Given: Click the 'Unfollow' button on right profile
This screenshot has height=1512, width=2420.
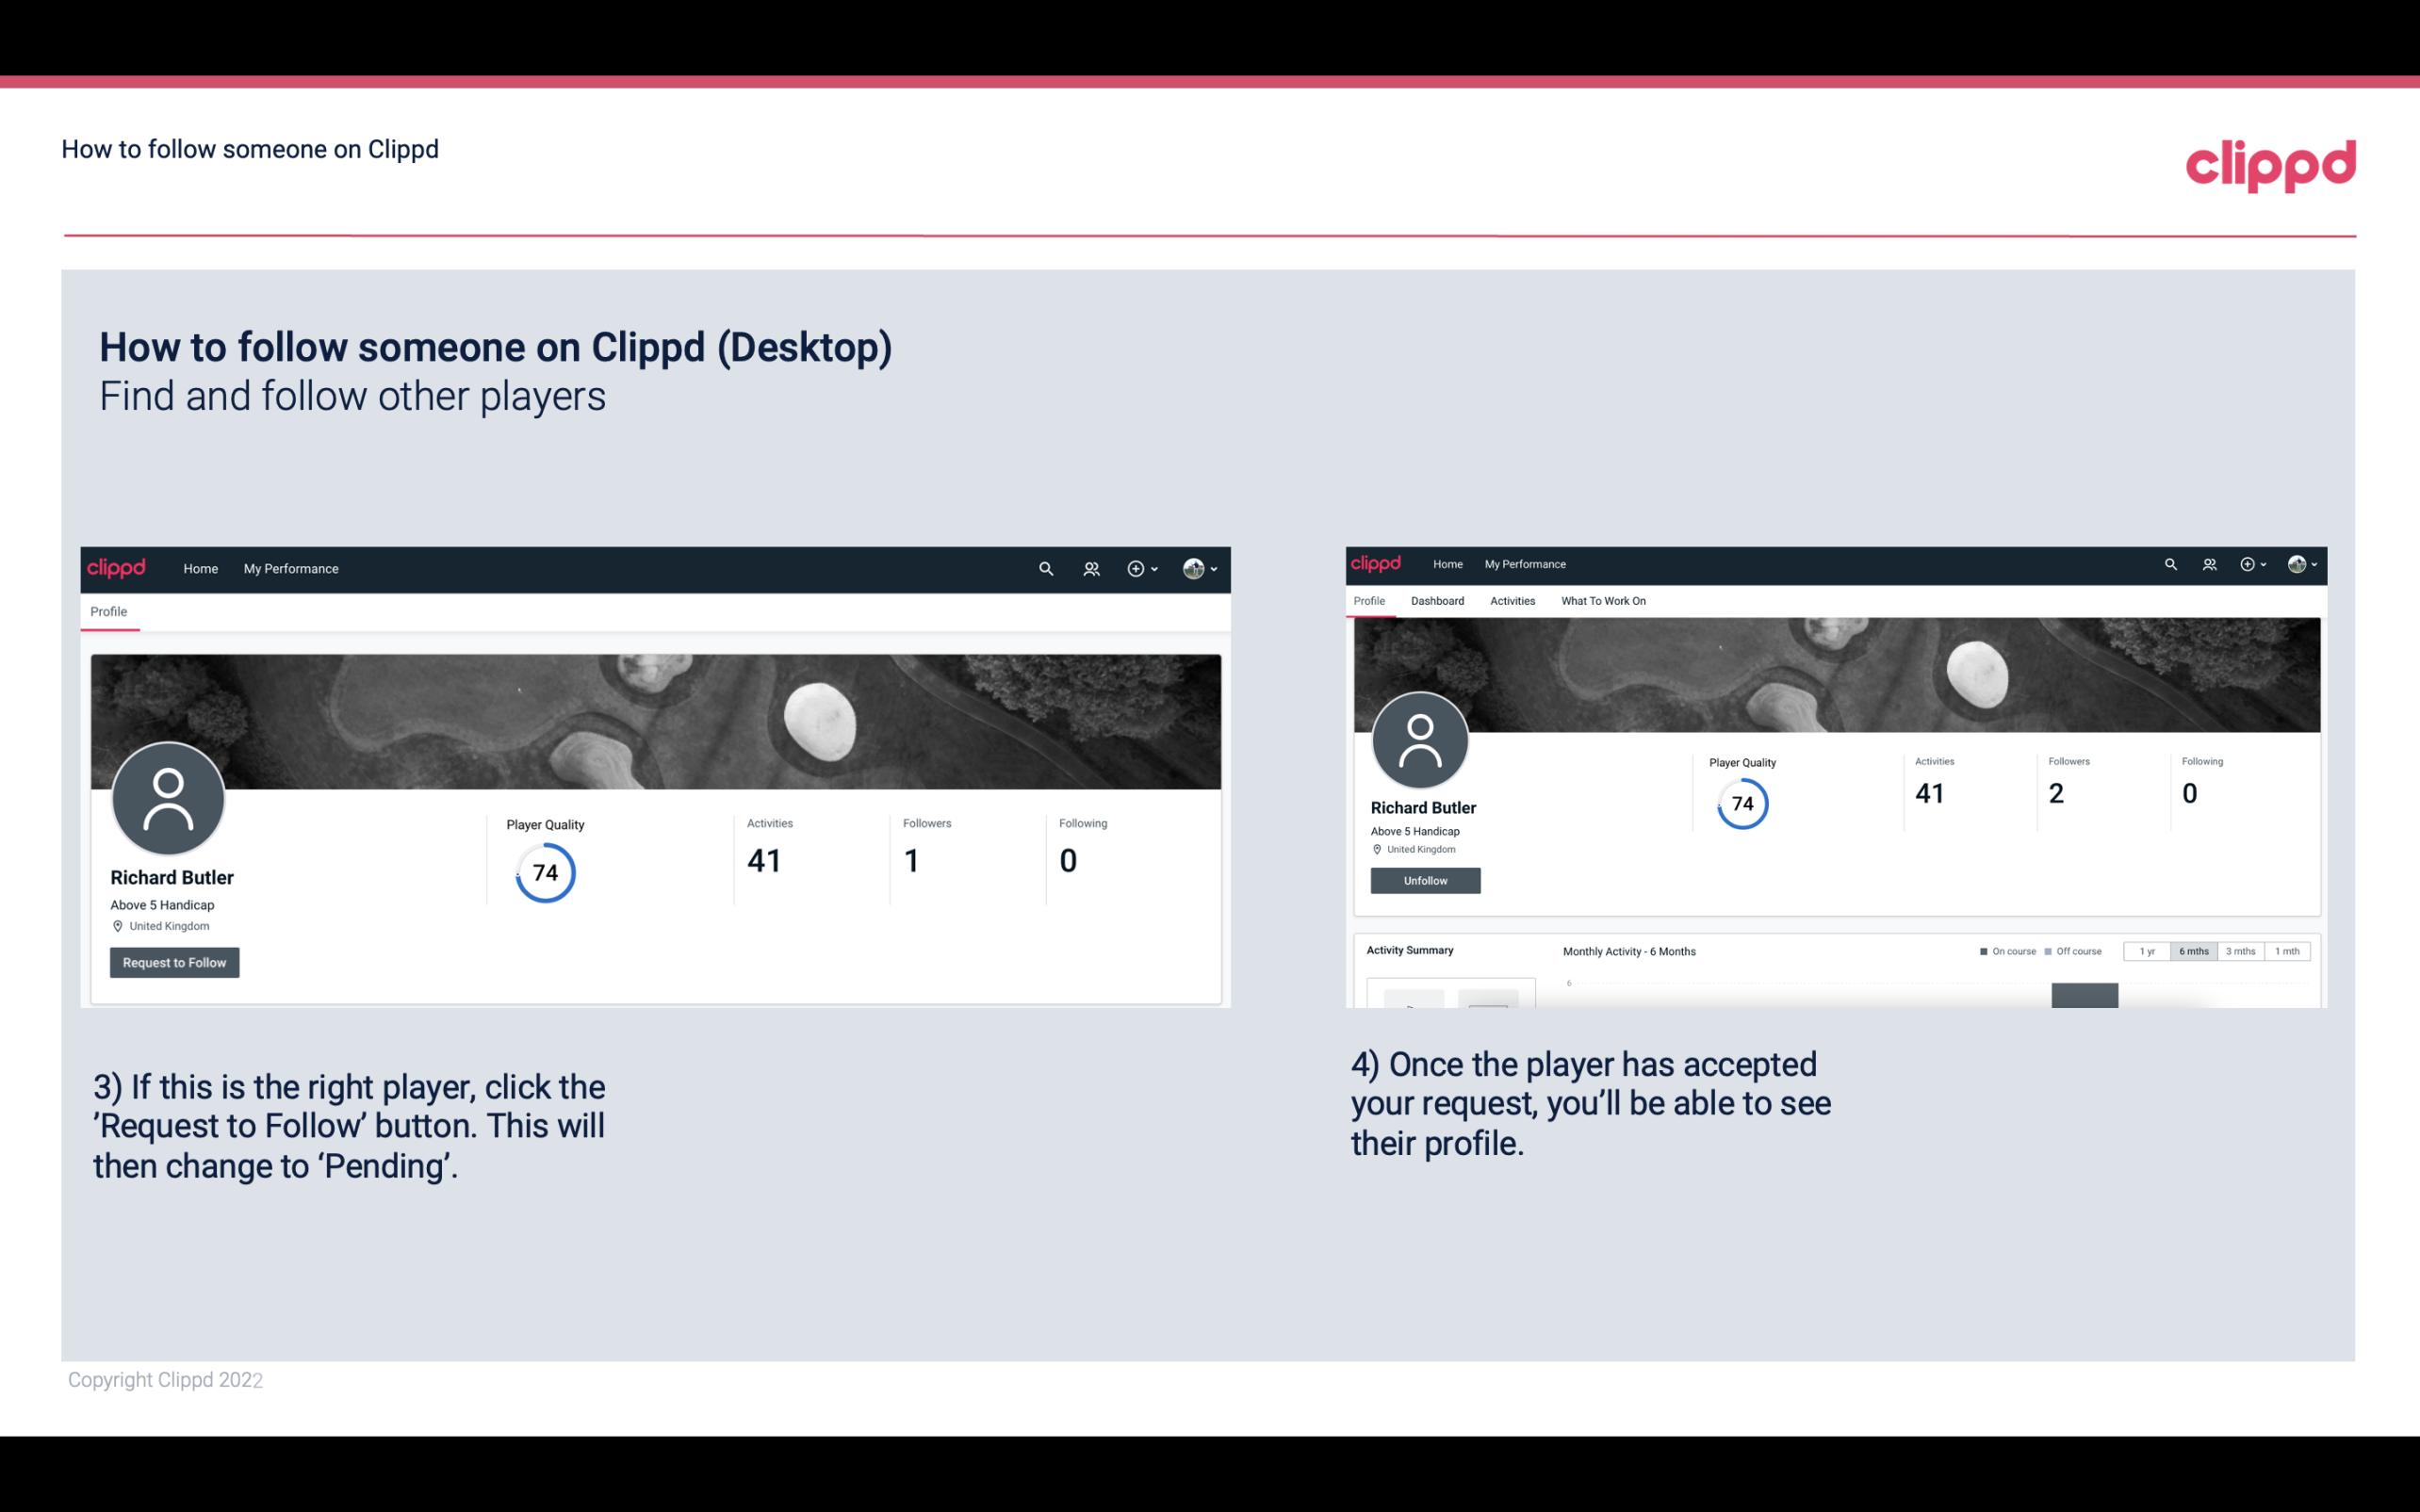Looking at the screenshot, I should 1423,880.
